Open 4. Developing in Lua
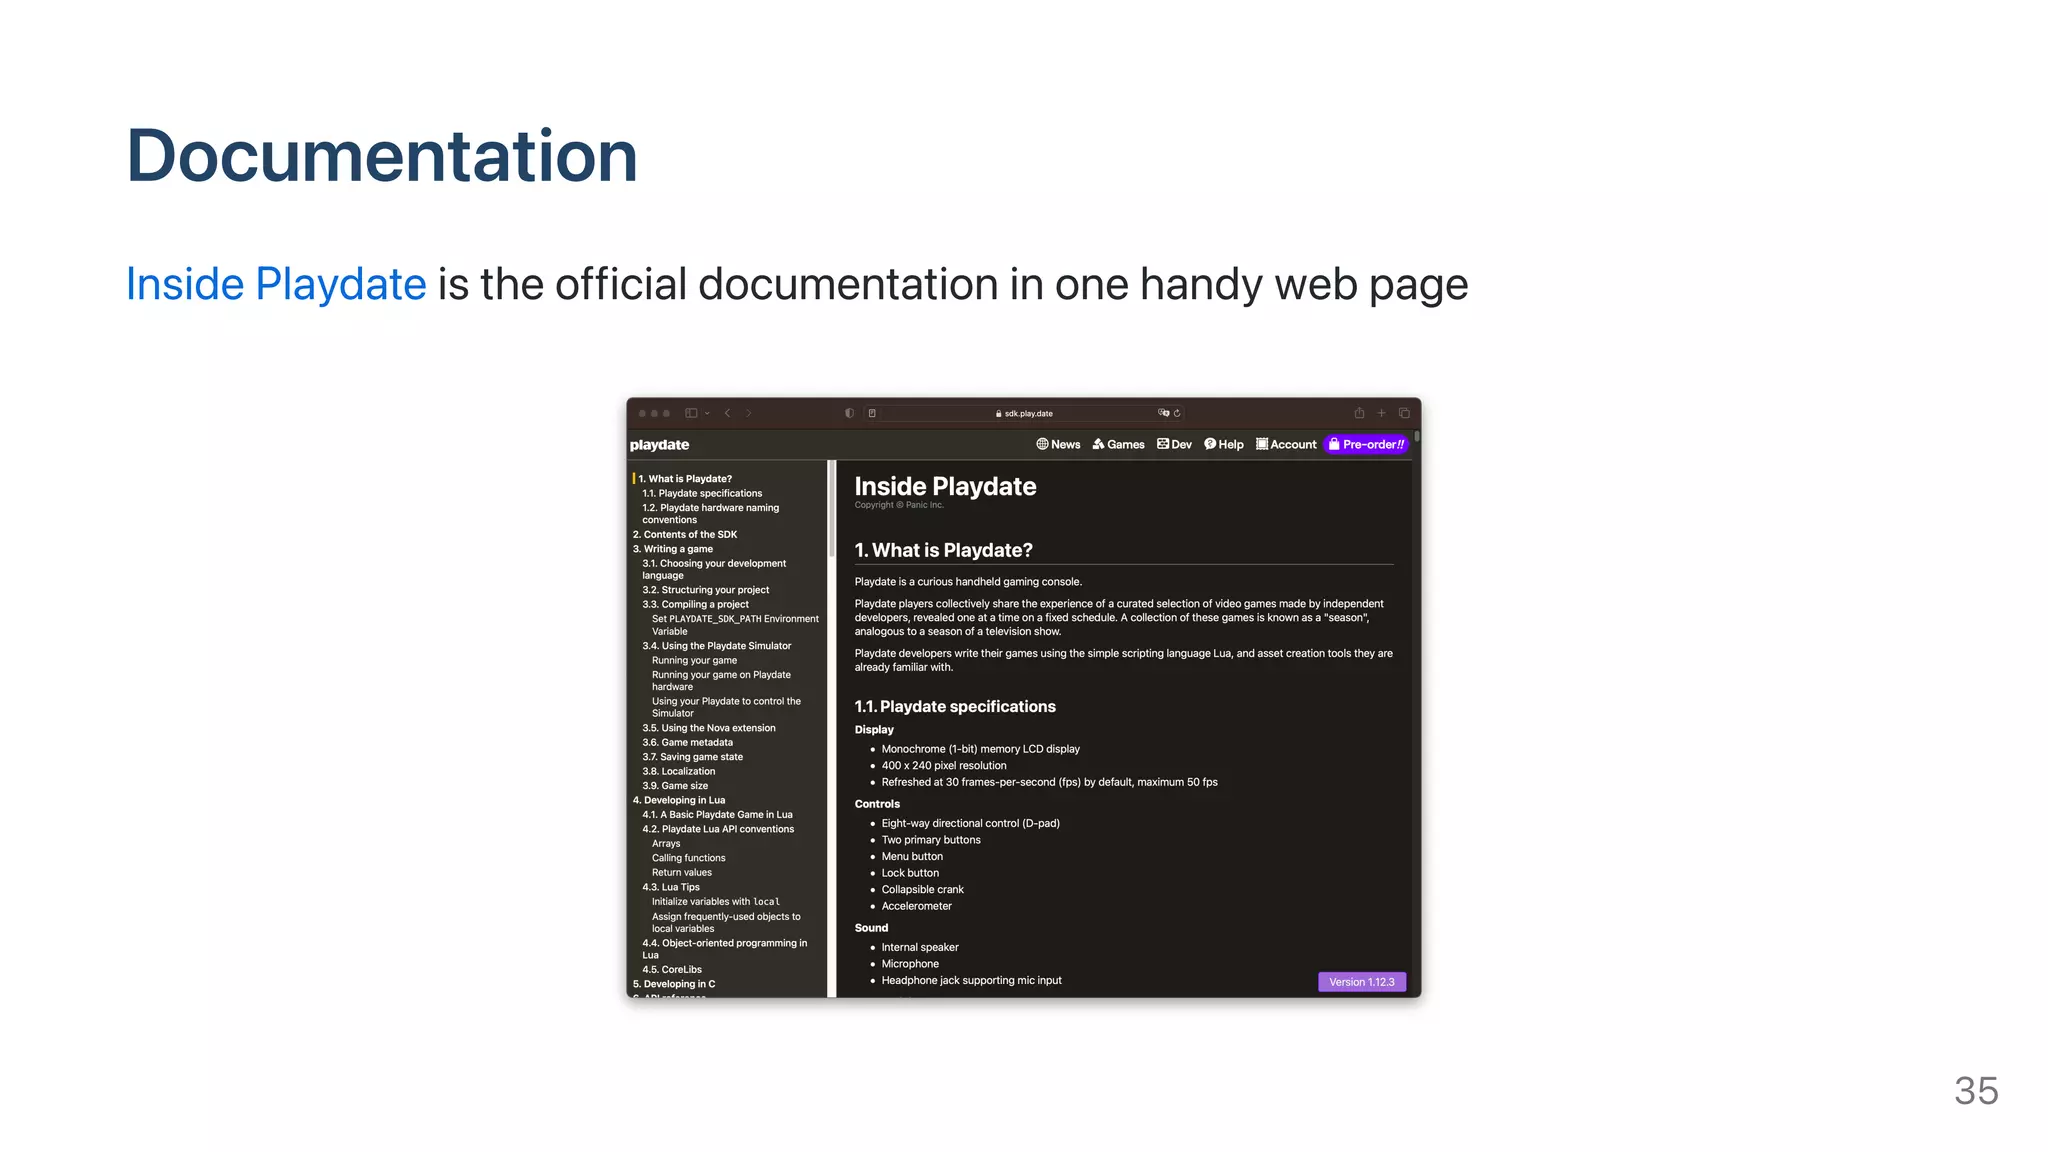The width and height of the screenshot is (2048, 1152). click(x=679, y=801)
